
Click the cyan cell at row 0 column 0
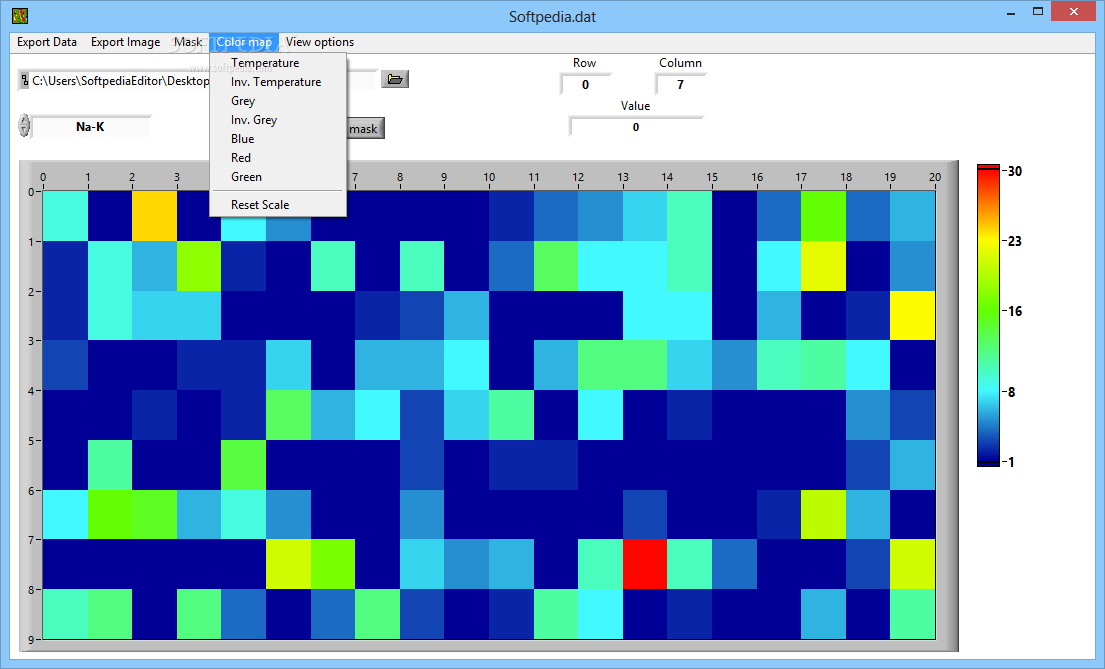(x=66, y=216)
